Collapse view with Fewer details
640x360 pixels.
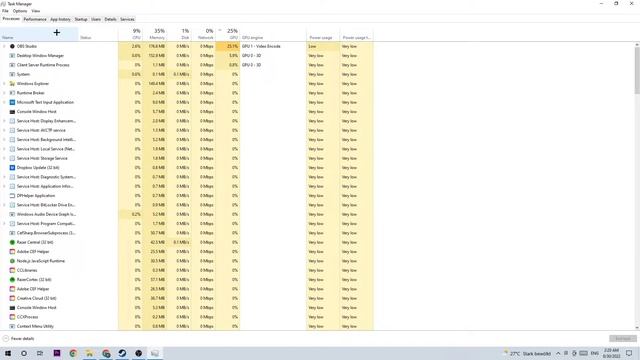18,338
